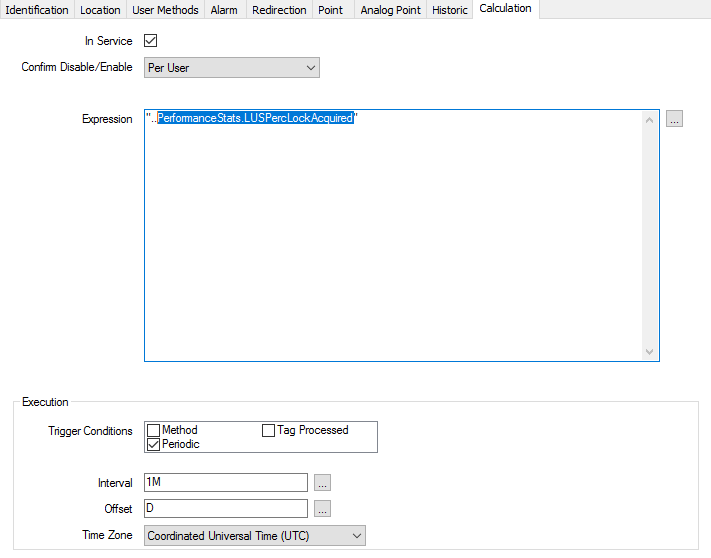Open the Offset ellipsis picker button

(322, 508)
